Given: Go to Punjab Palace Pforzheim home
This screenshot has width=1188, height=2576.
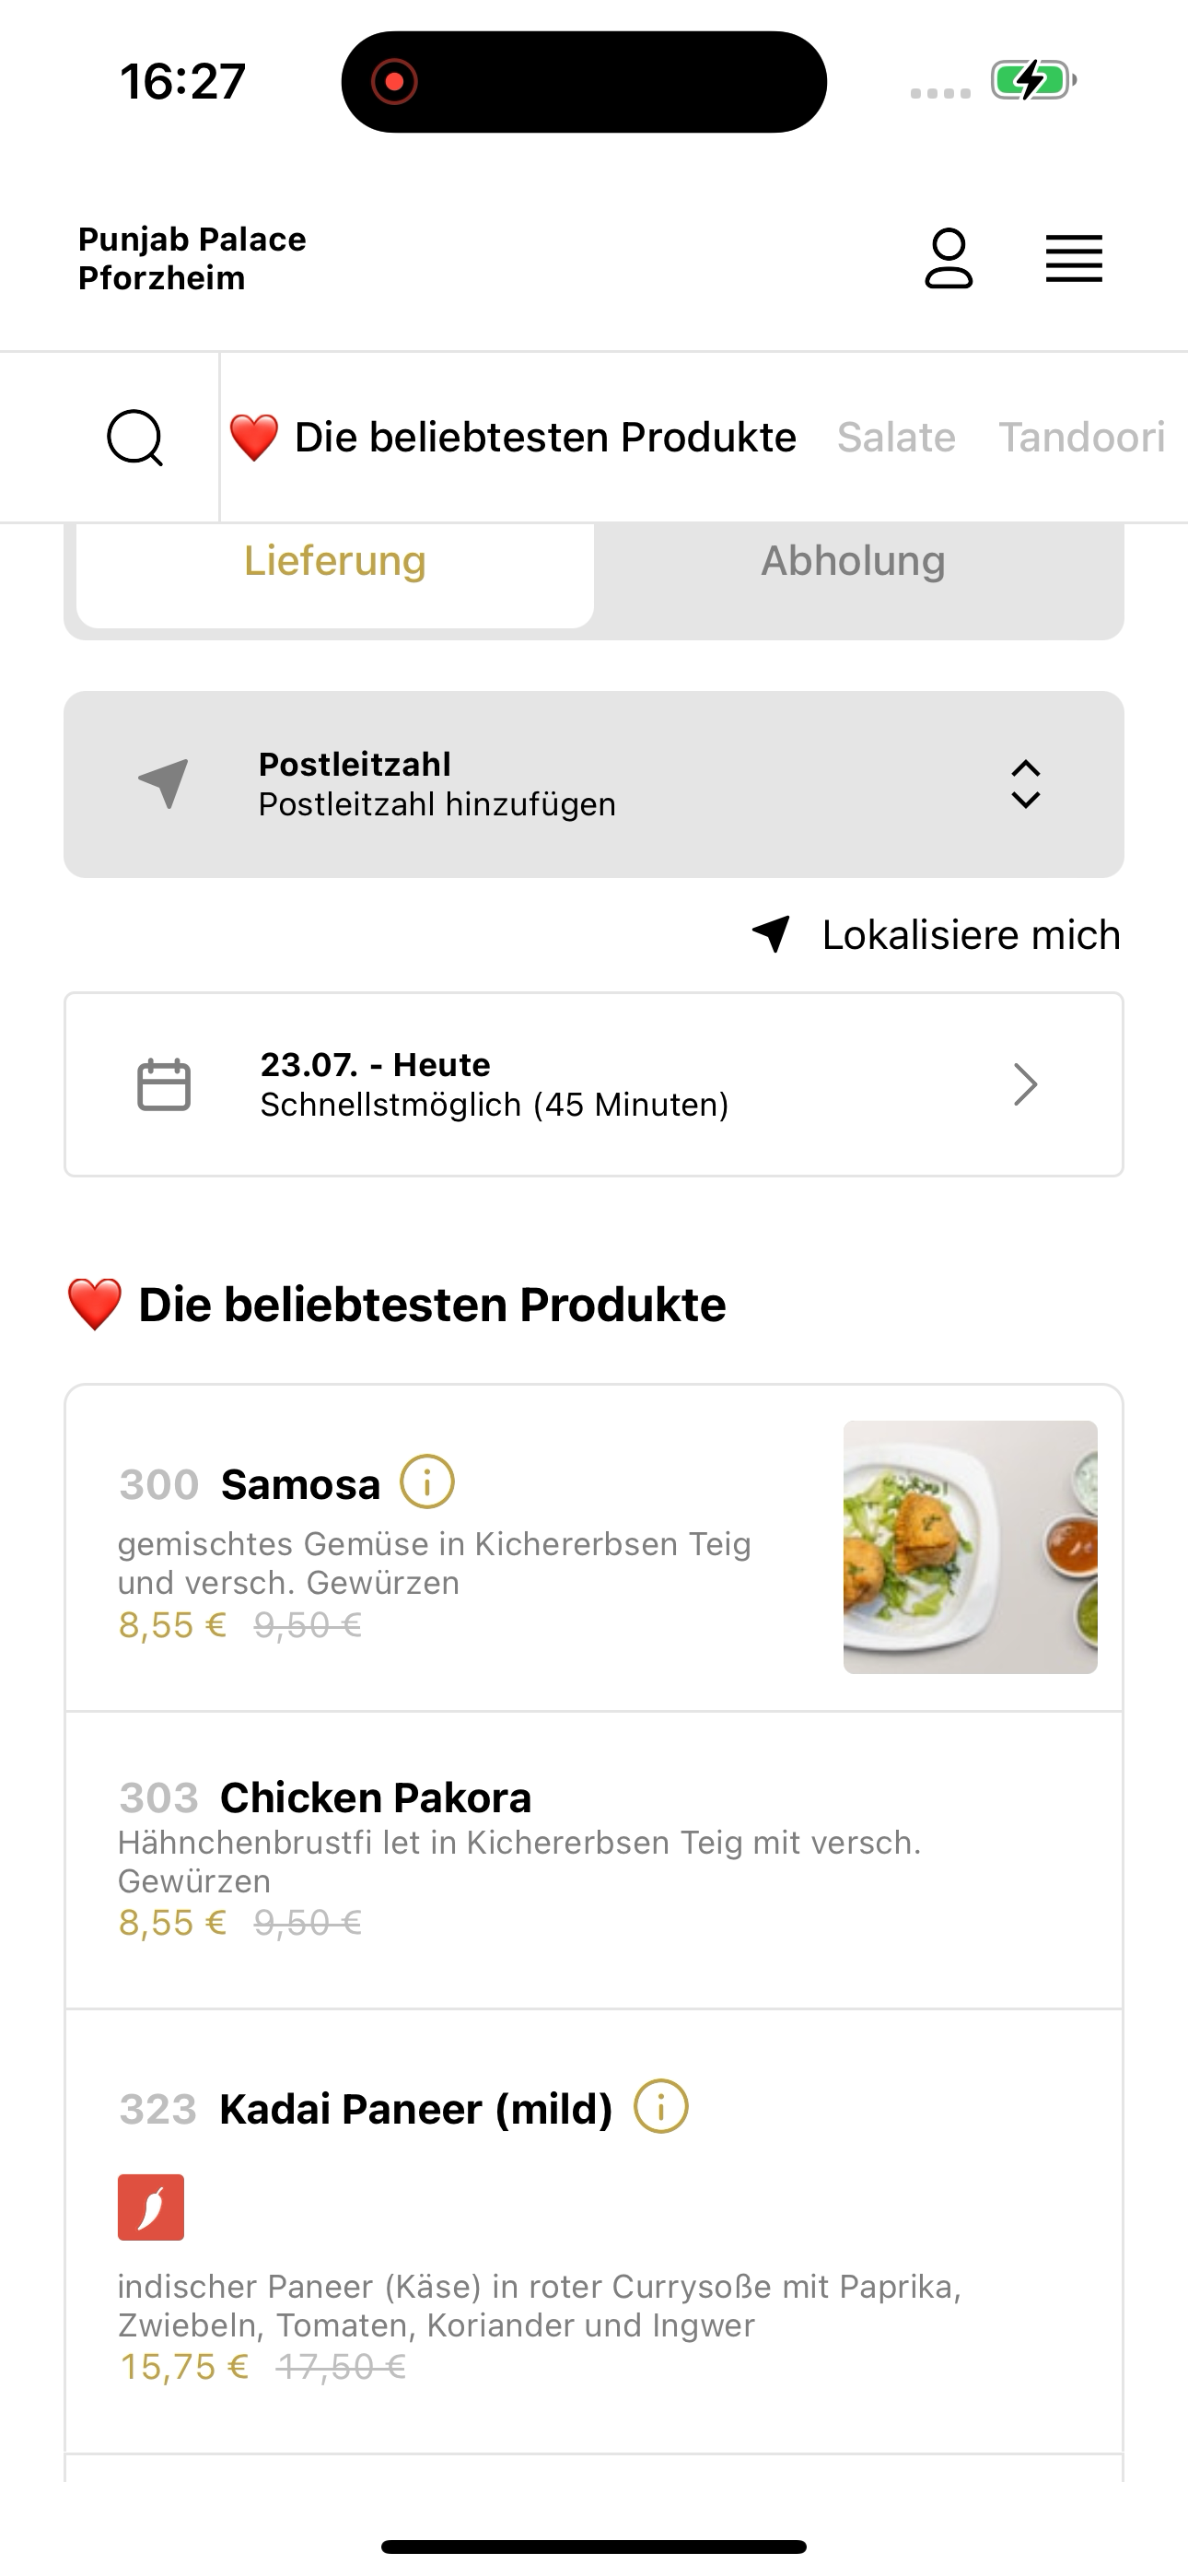Looking at the screenshot, I should 192,258.
